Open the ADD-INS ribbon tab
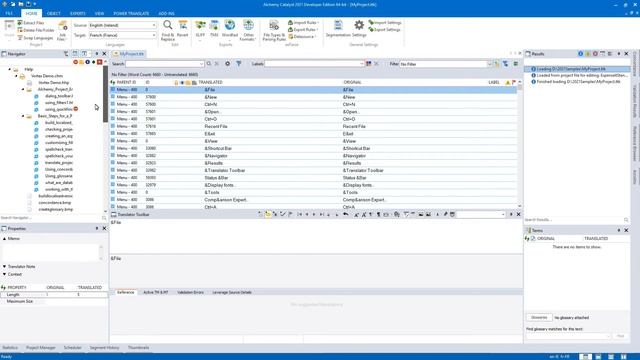This screenshot has height=360, width=640. click(166, 13)
